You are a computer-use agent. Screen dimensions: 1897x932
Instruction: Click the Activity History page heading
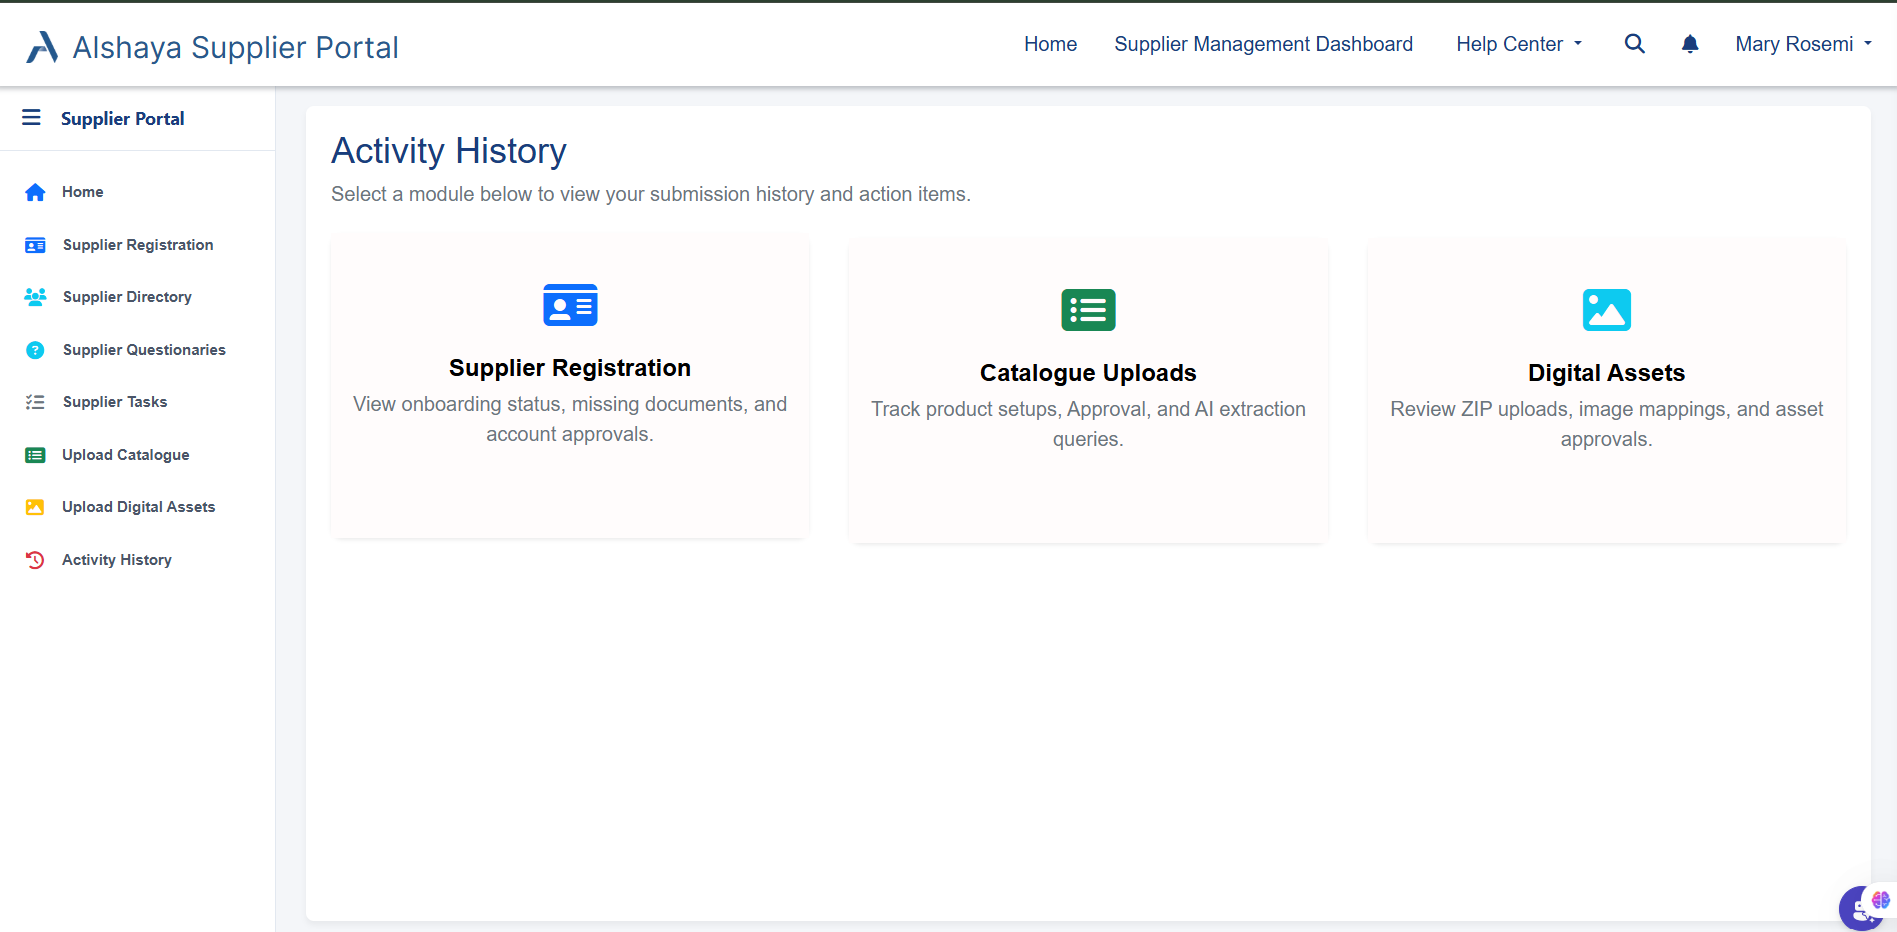[x=449, y=151]
